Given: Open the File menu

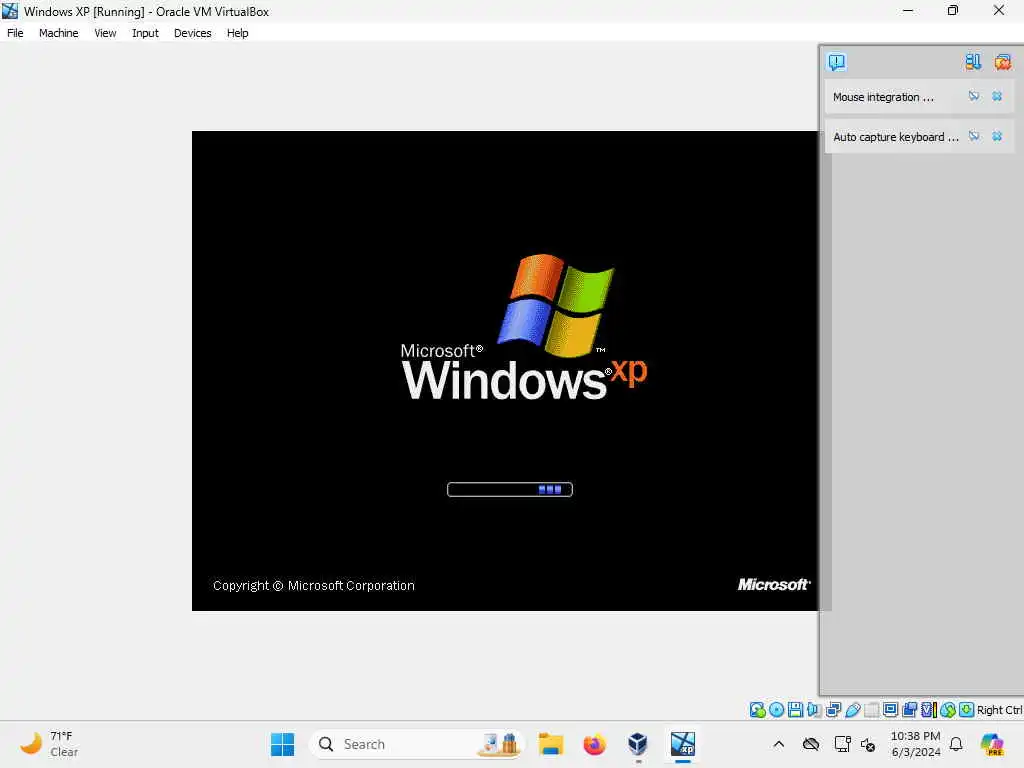Looking at the screenshot, I should point(15,33).
